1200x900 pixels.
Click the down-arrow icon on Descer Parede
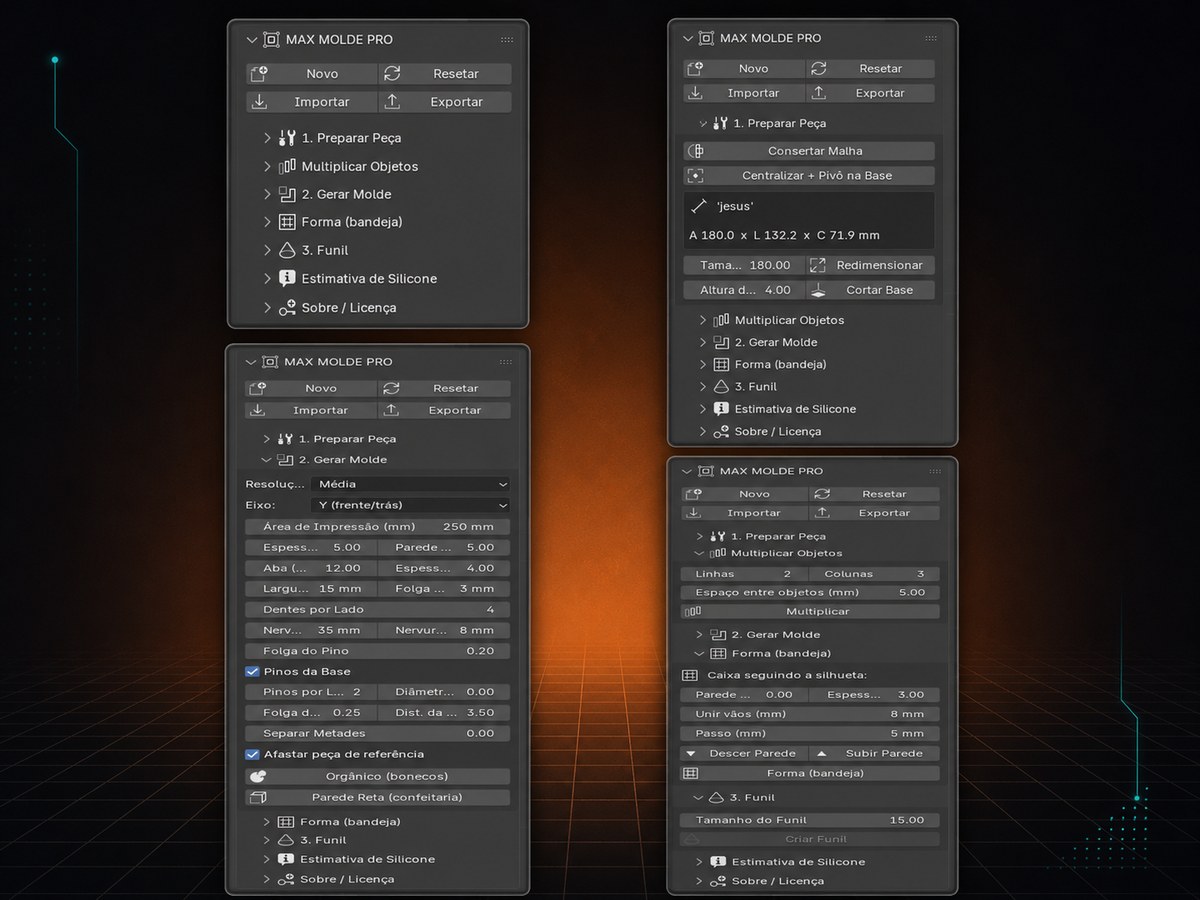coord(690,753)
